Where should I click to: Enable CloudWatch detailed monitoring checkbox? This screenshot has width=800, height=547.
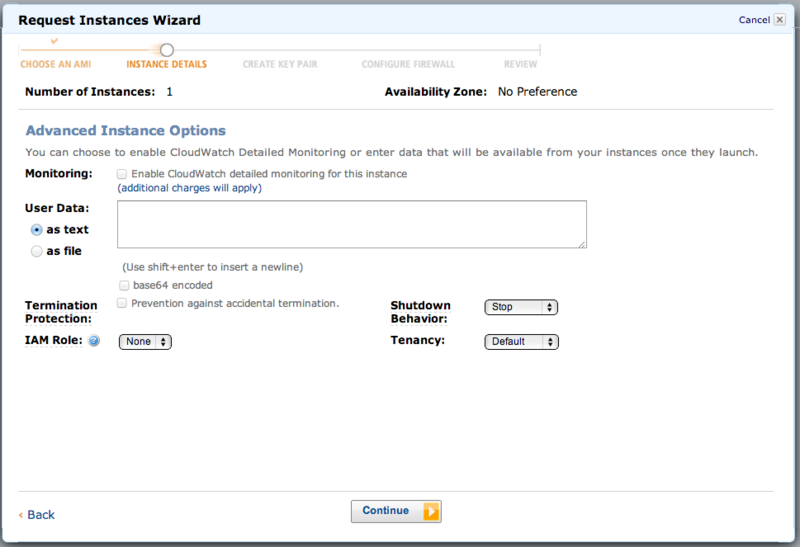click(x=122, y=174)
